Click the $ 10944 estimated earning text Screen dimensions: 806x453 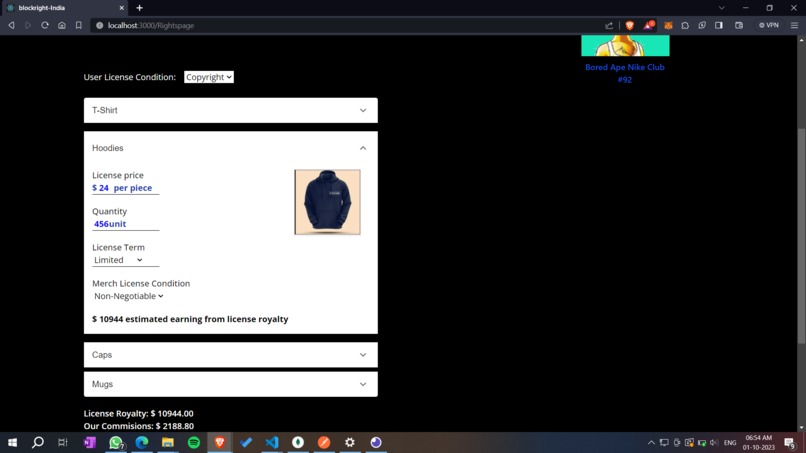coord(190,319)
